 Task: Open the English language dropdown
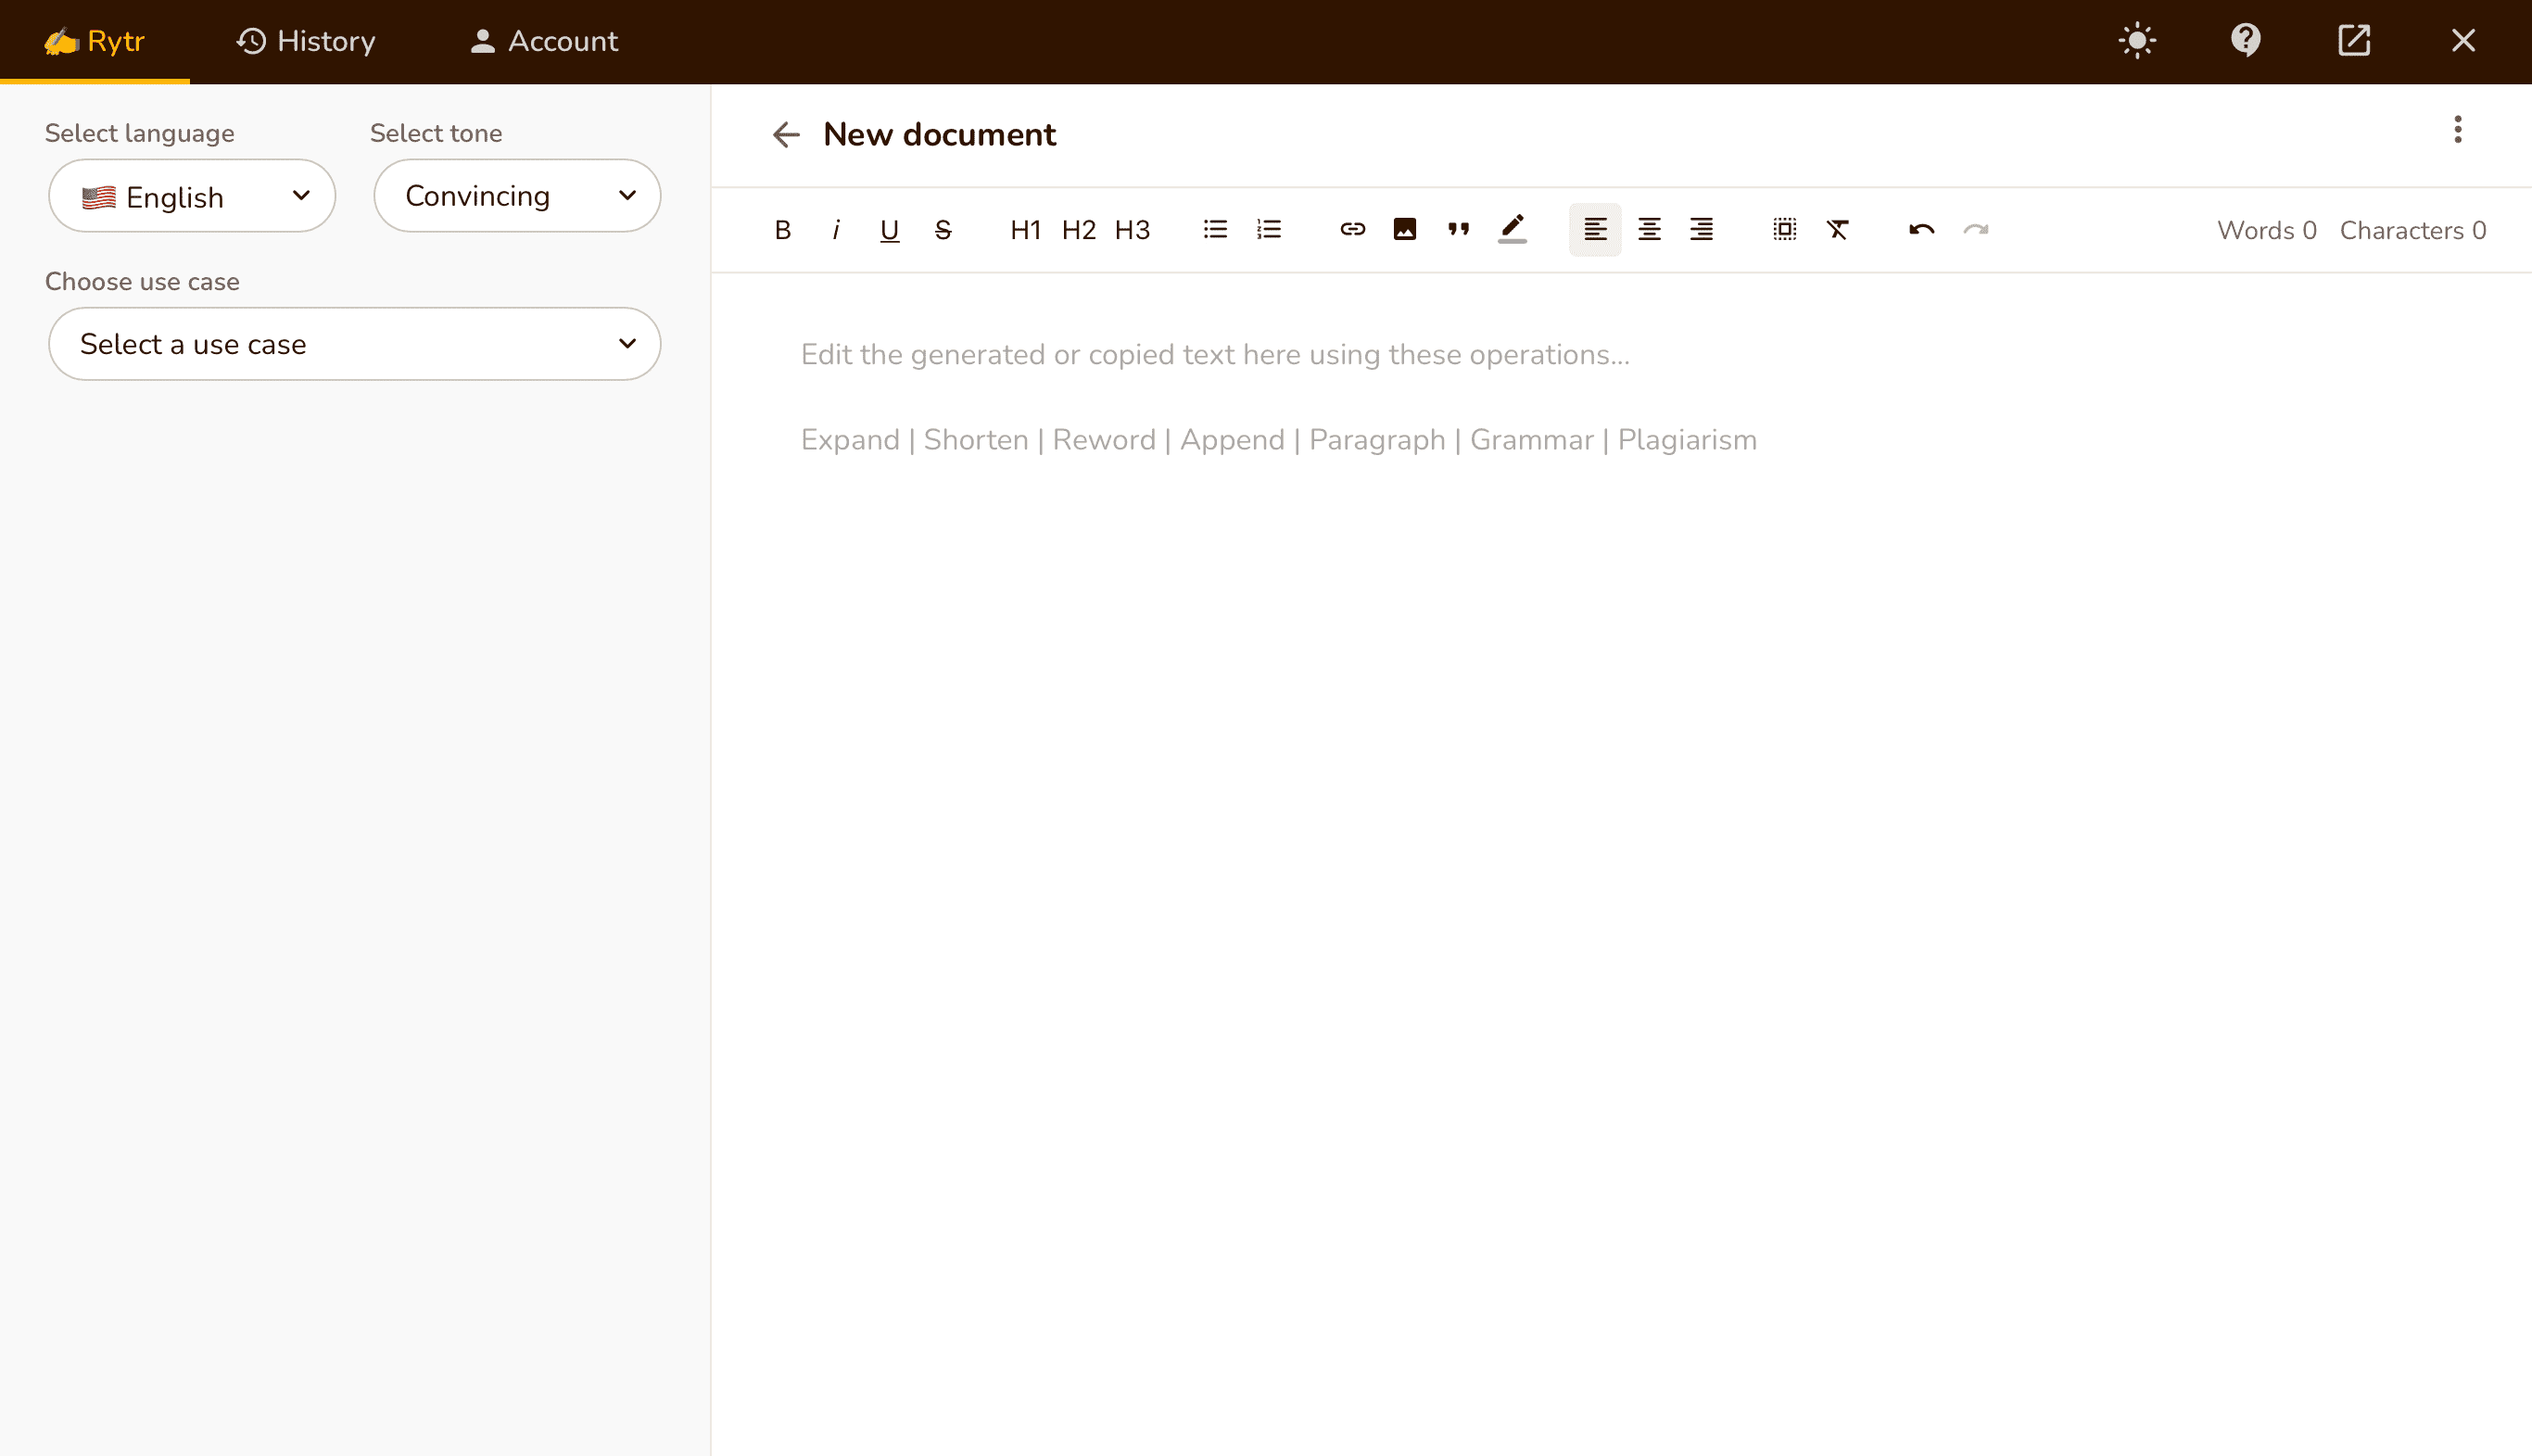click(192, 196)
